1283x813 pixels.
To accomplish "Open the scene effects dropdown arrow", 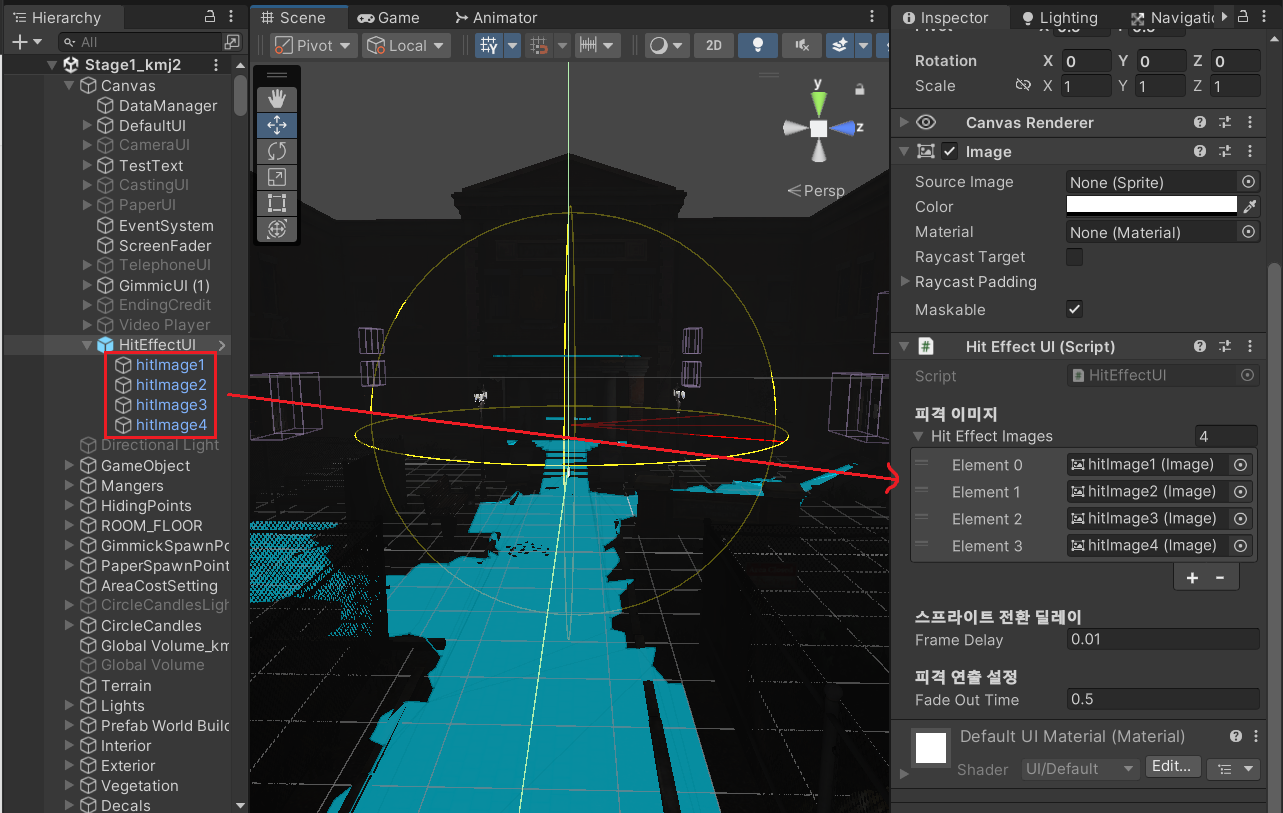I will click(864, 46).
